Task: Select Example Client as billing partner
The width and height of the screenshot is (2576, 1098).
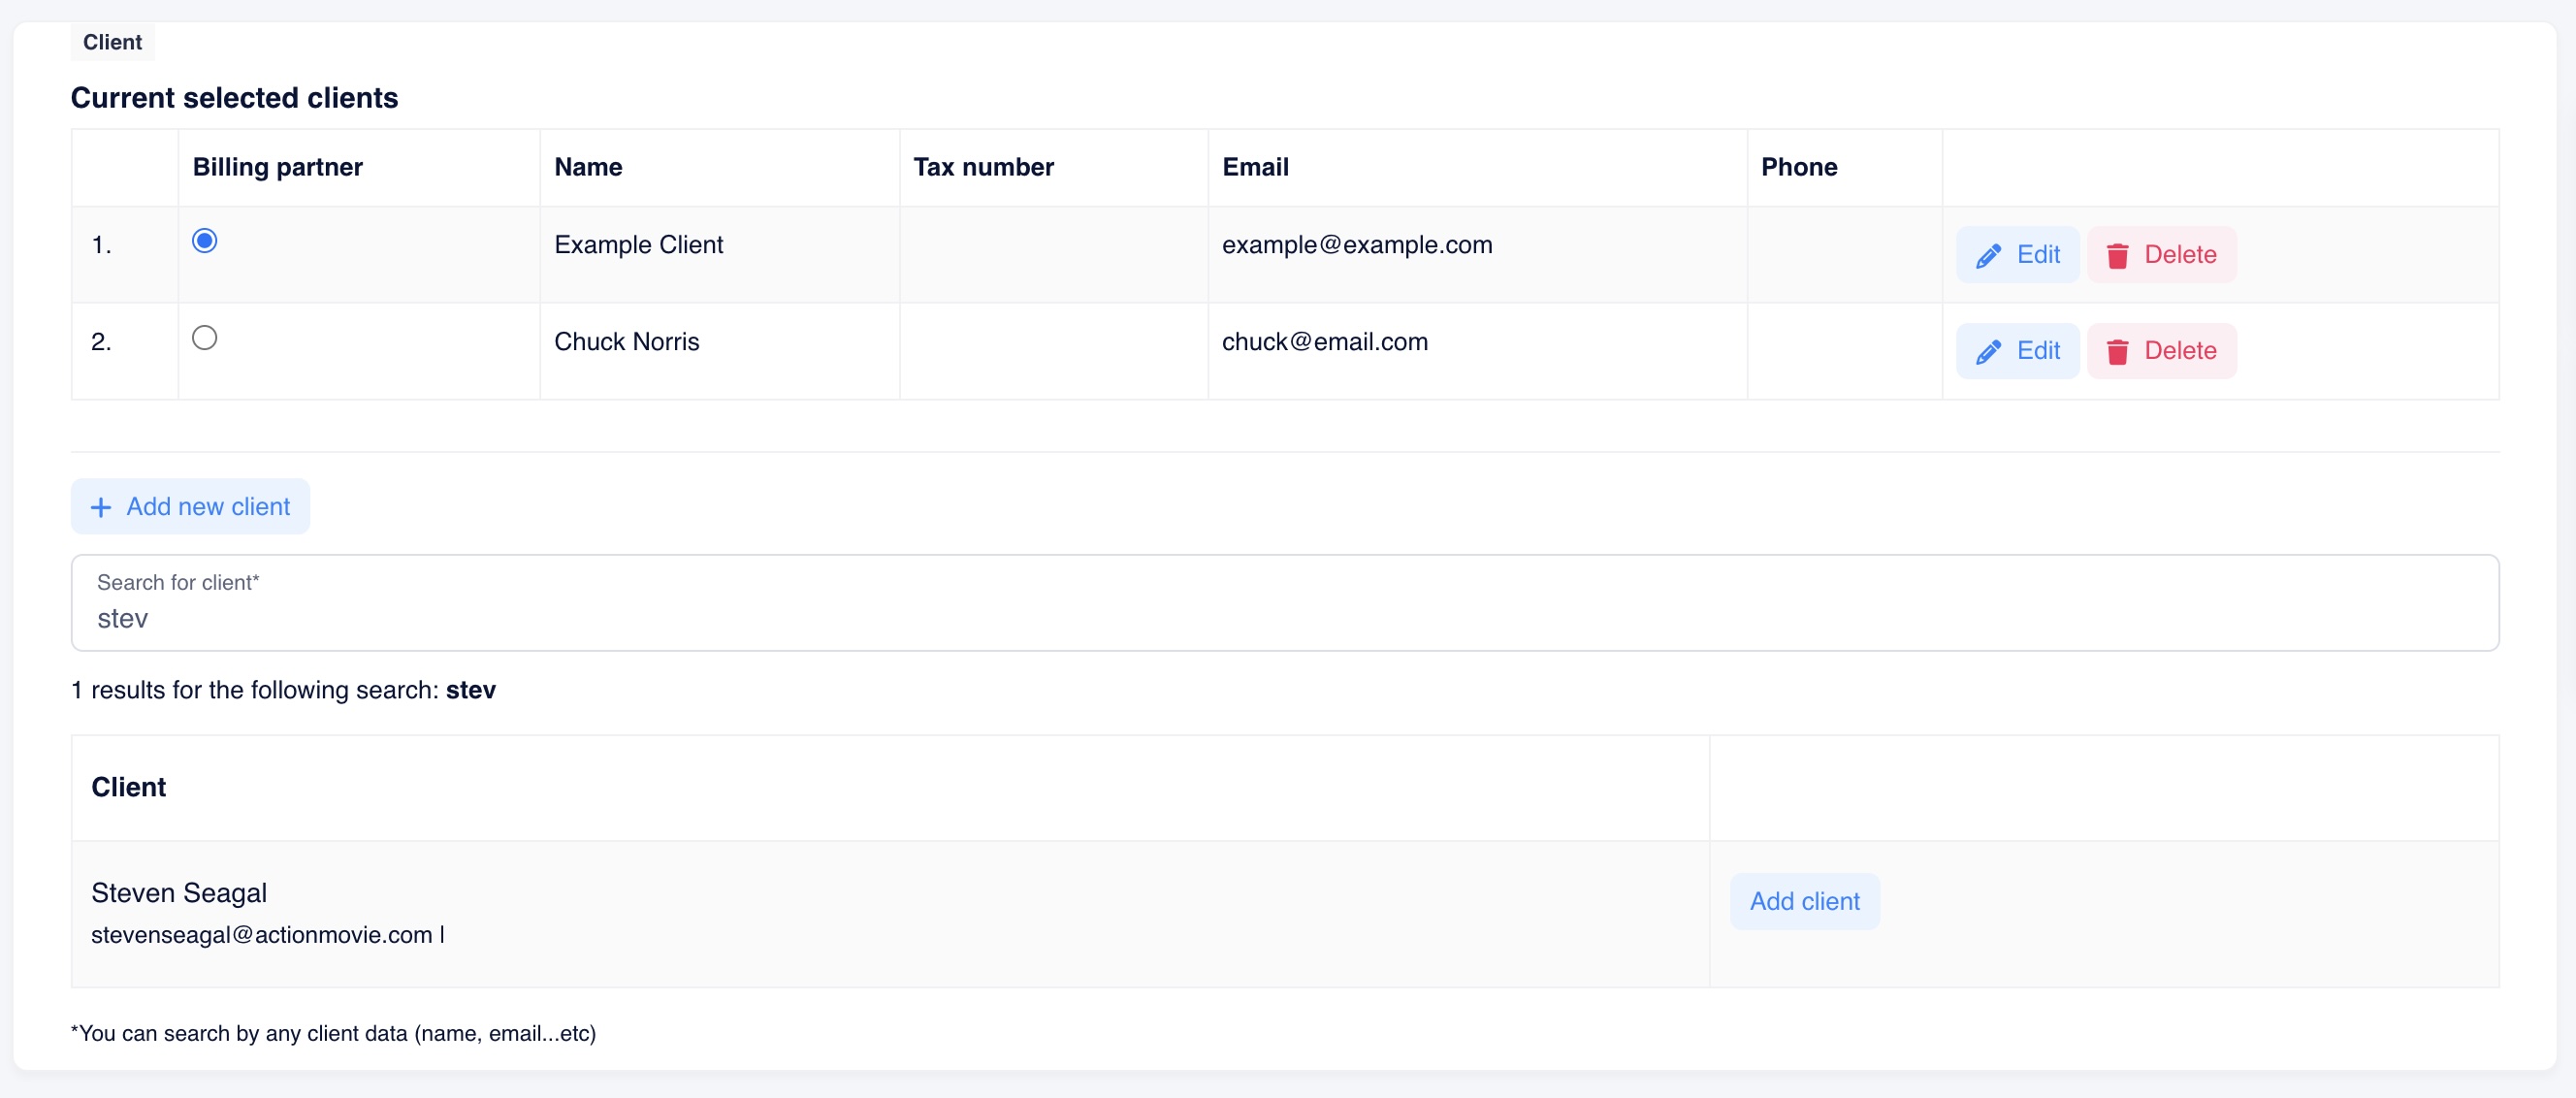Action: point(204,241)
